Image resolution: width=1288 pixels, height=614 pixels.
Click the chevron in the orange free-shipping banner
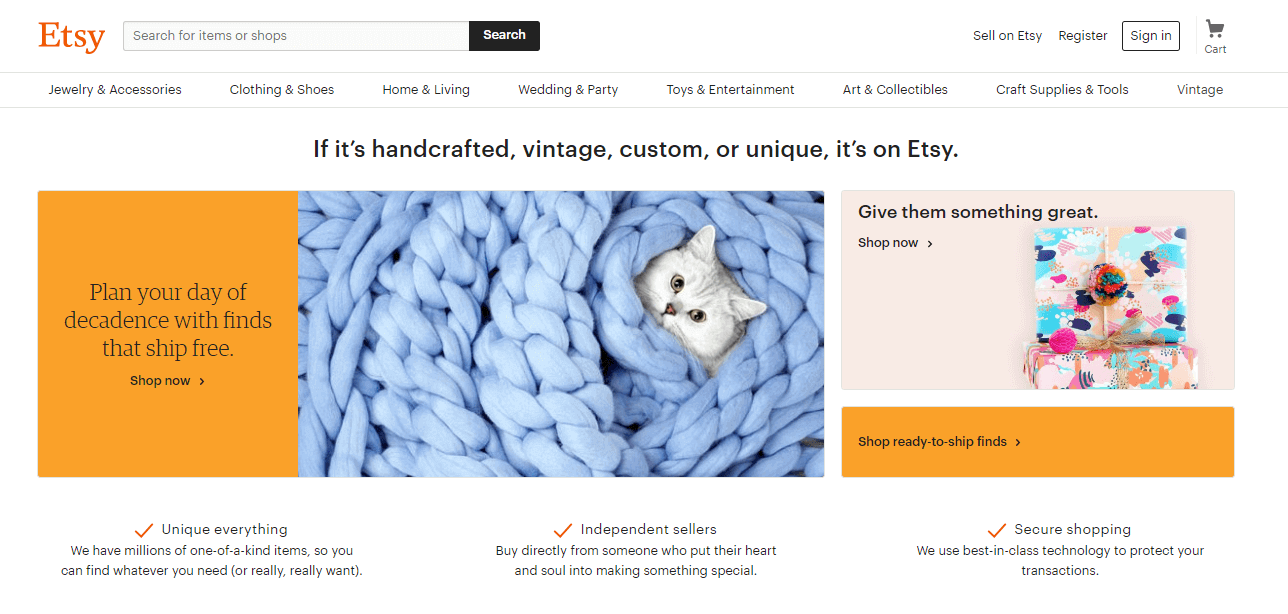[x=202, y=381]
